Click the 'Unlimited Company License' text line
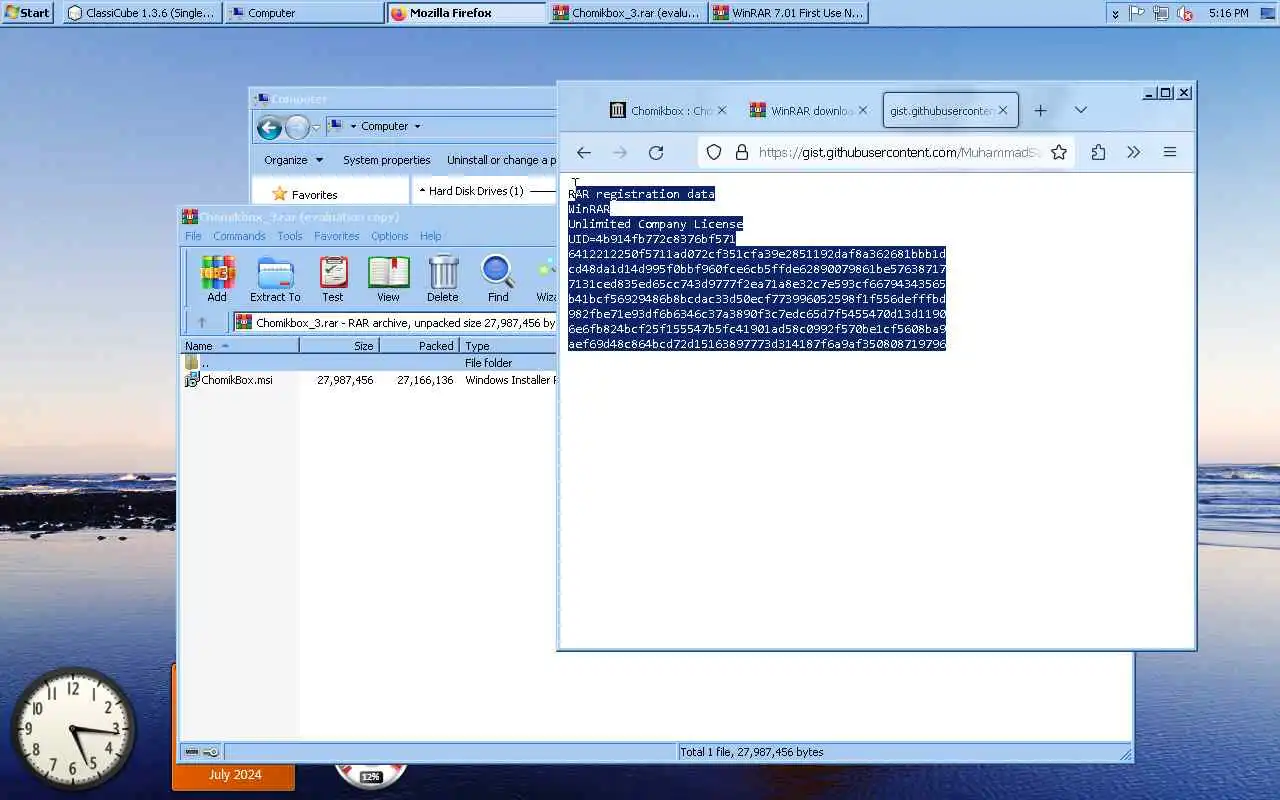 [655, 224]
